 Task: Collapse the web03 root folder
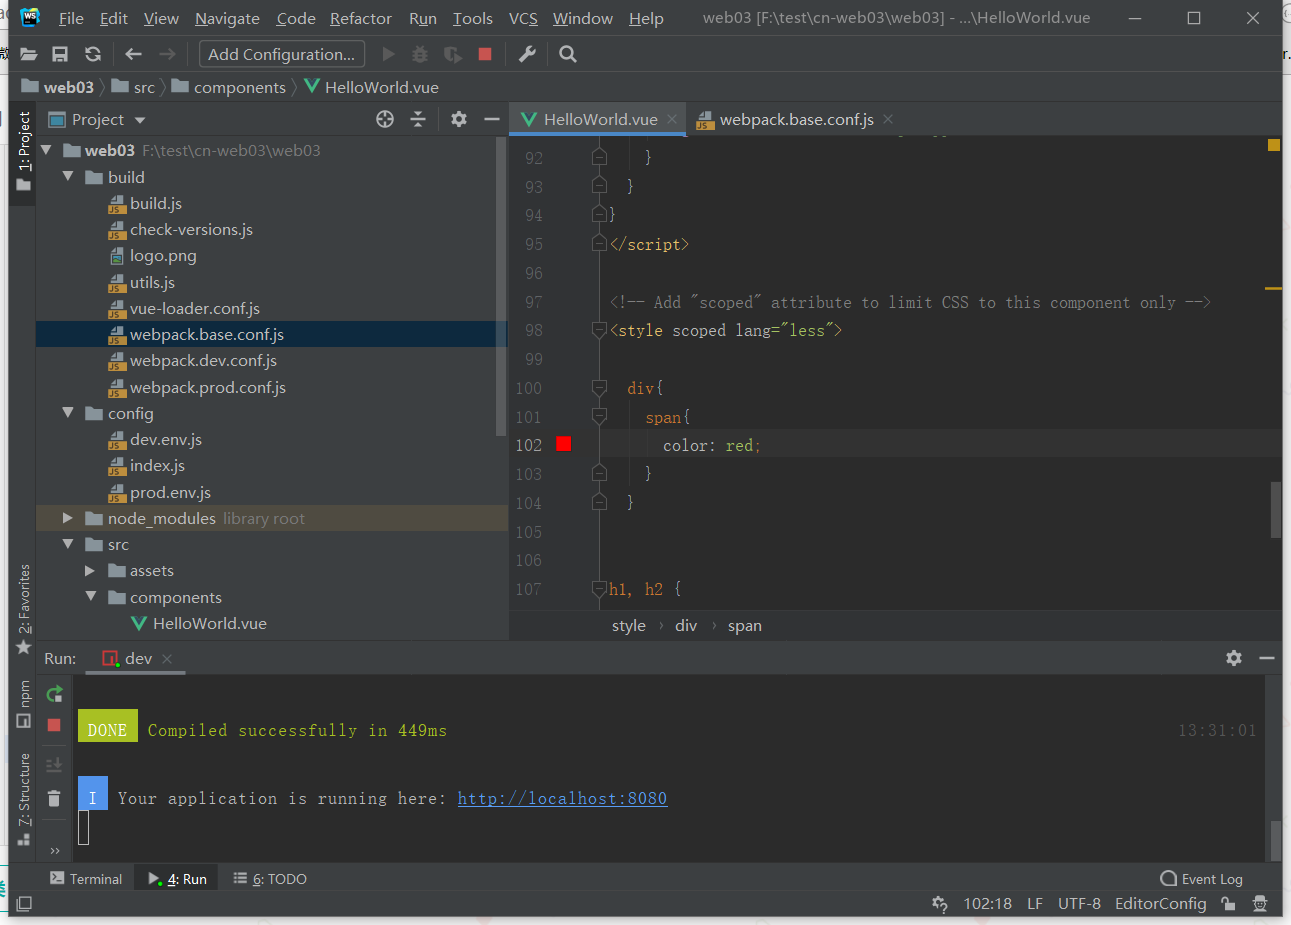pos(46,150)
